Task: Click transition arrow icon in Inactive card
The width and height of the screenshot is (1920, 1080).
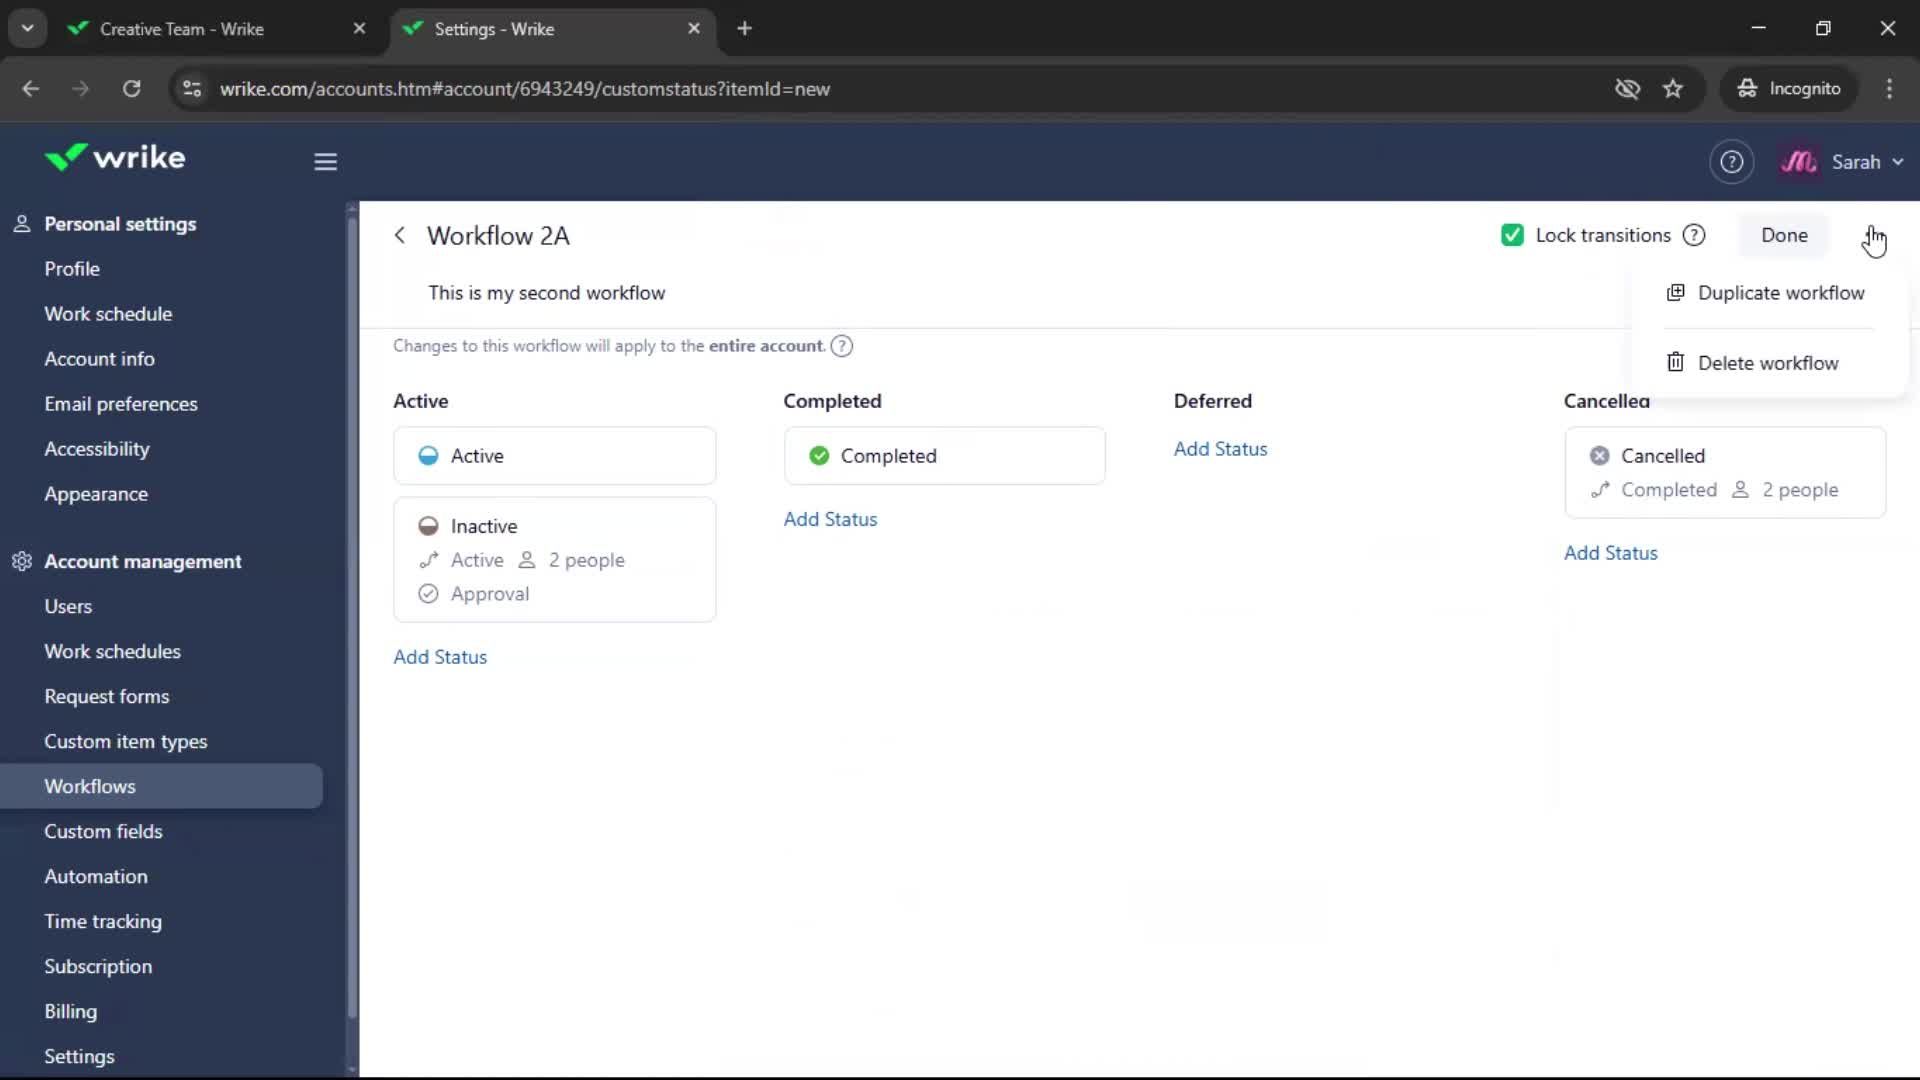Action: tap(428, 560)
